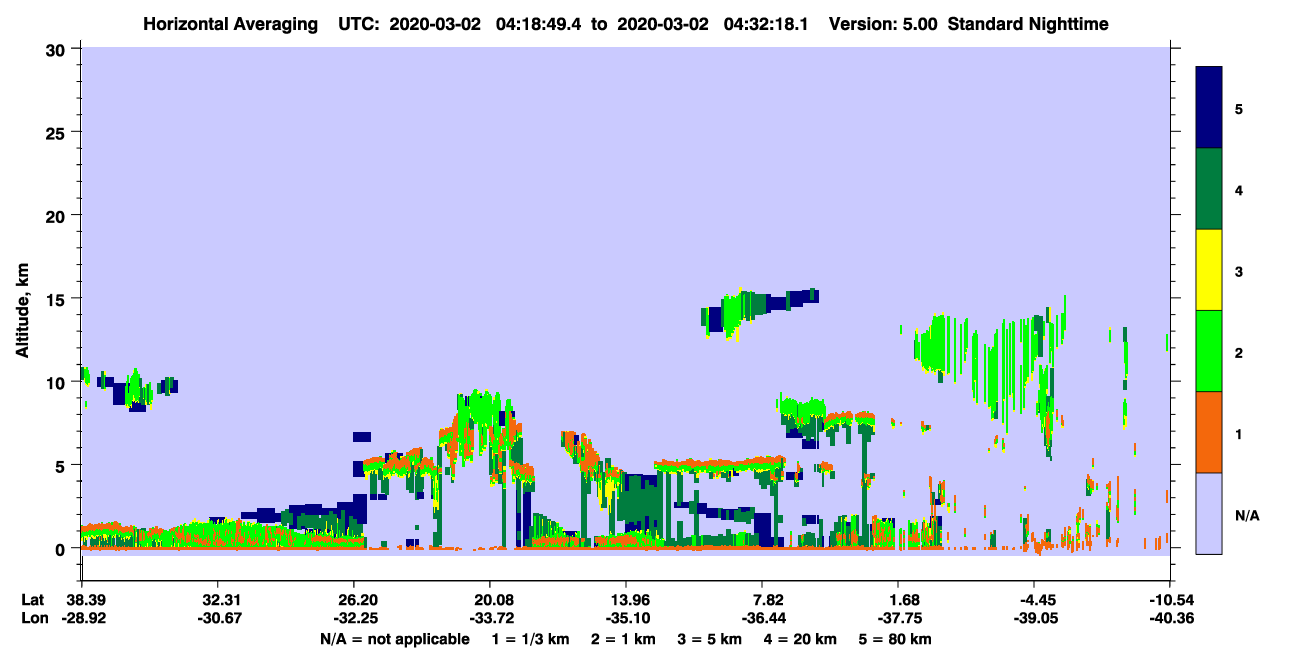
Task: Click the 30 tick label on altitude axis
Action: [59, 49]
